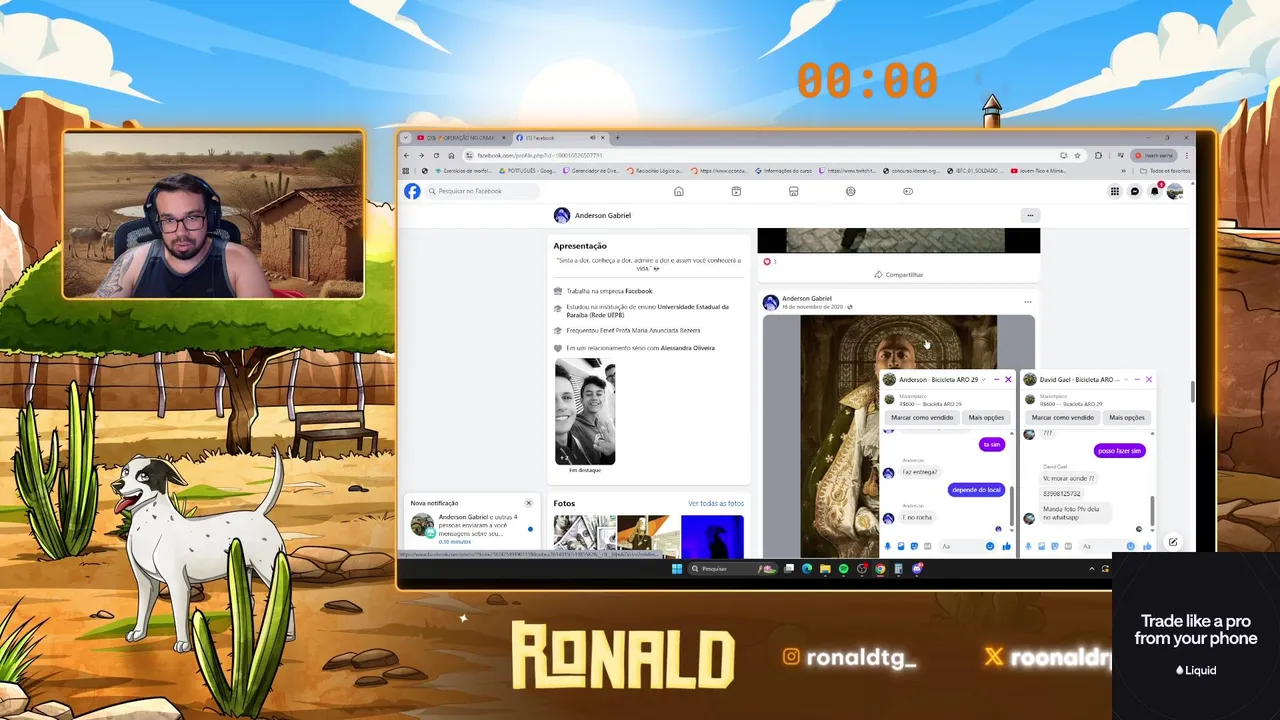Open the blue silhouette photo thumbnail
1280x720 pixels.
712,536
